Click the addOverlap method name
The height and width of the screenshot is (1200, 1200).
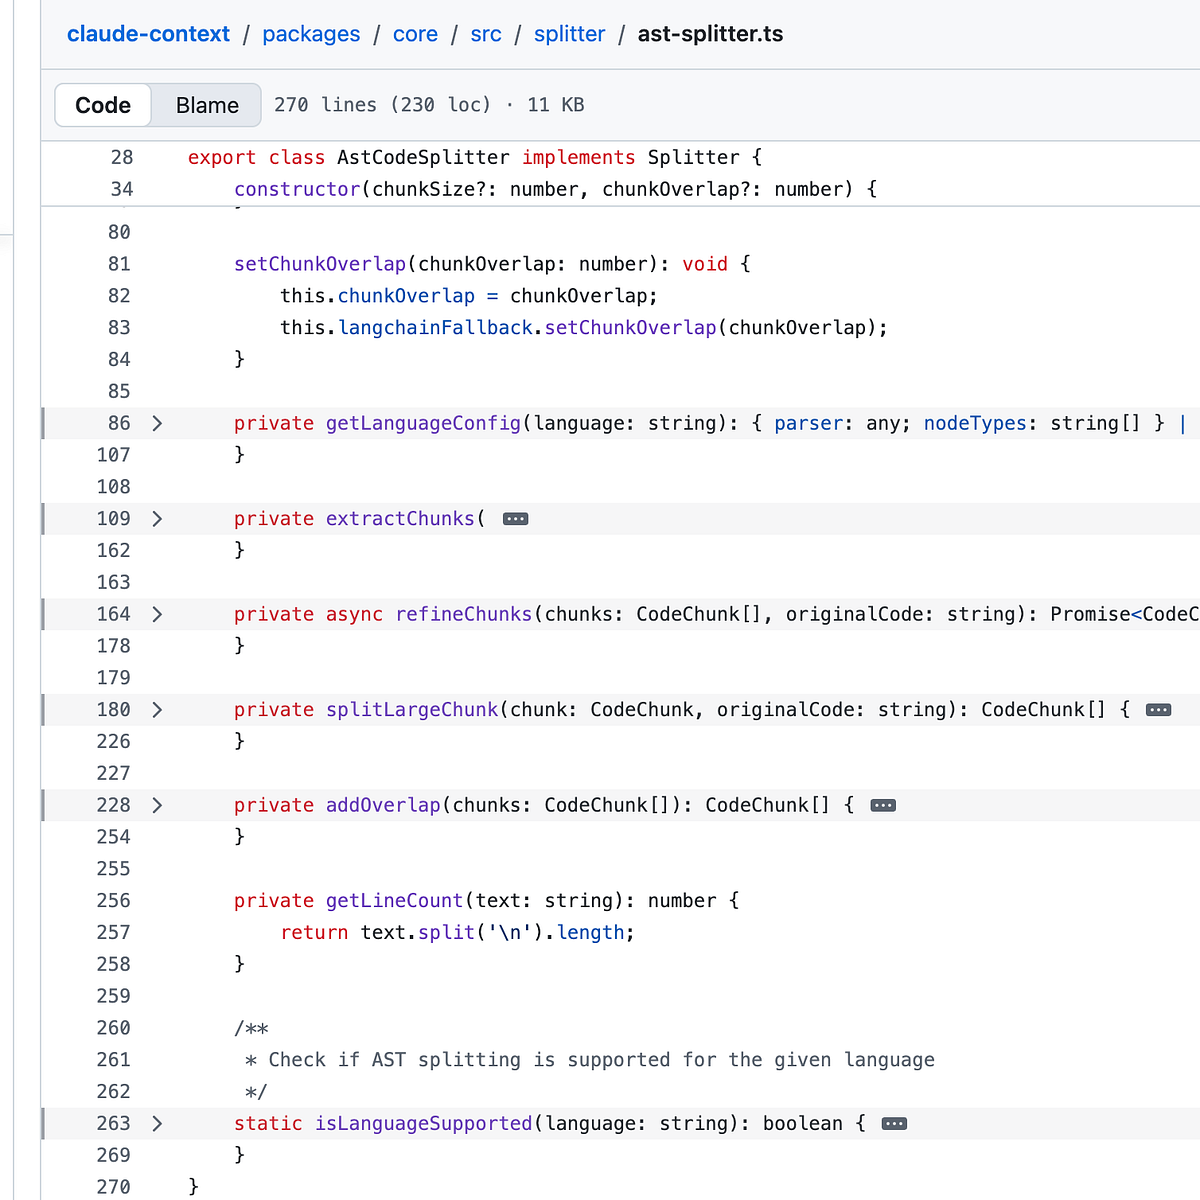click(x=383, y=805)
